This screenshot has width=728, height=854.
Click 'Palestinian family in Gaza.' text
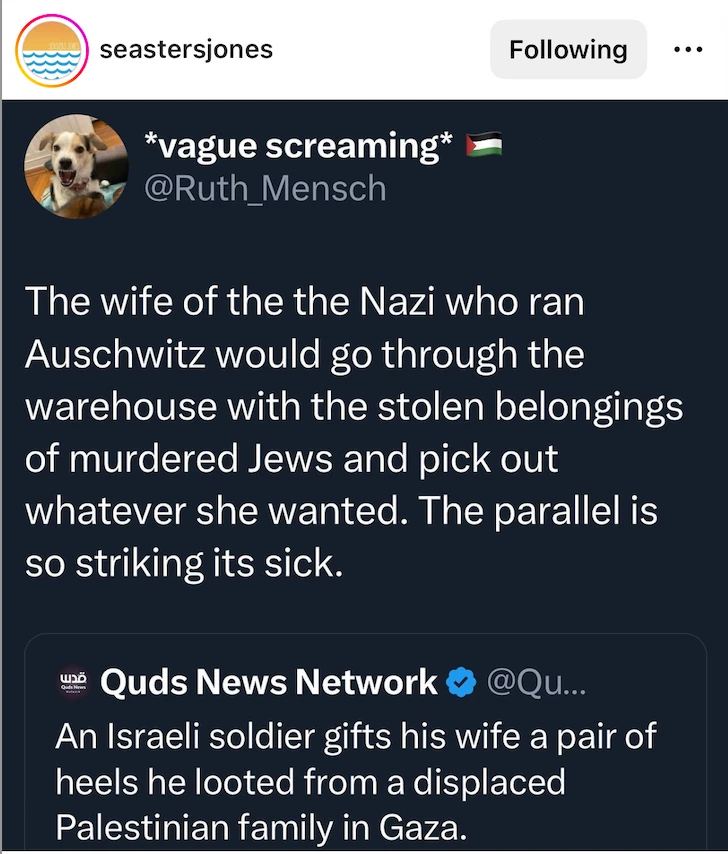pos(261,828)
